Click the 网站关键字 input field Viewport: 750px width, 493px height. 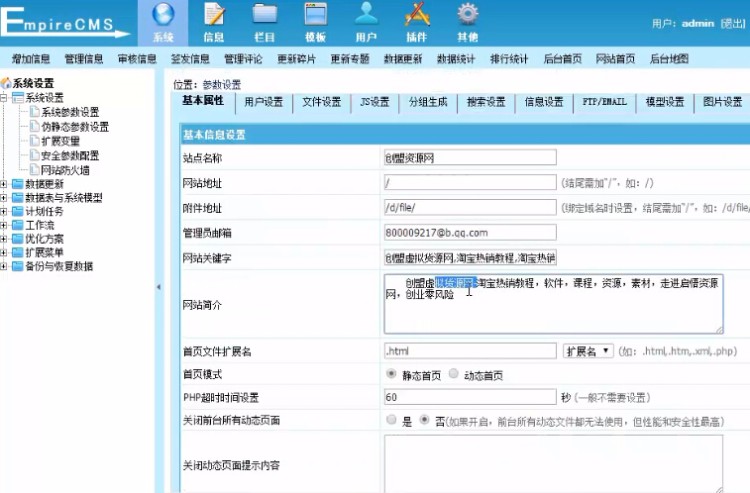pos(470,258)
